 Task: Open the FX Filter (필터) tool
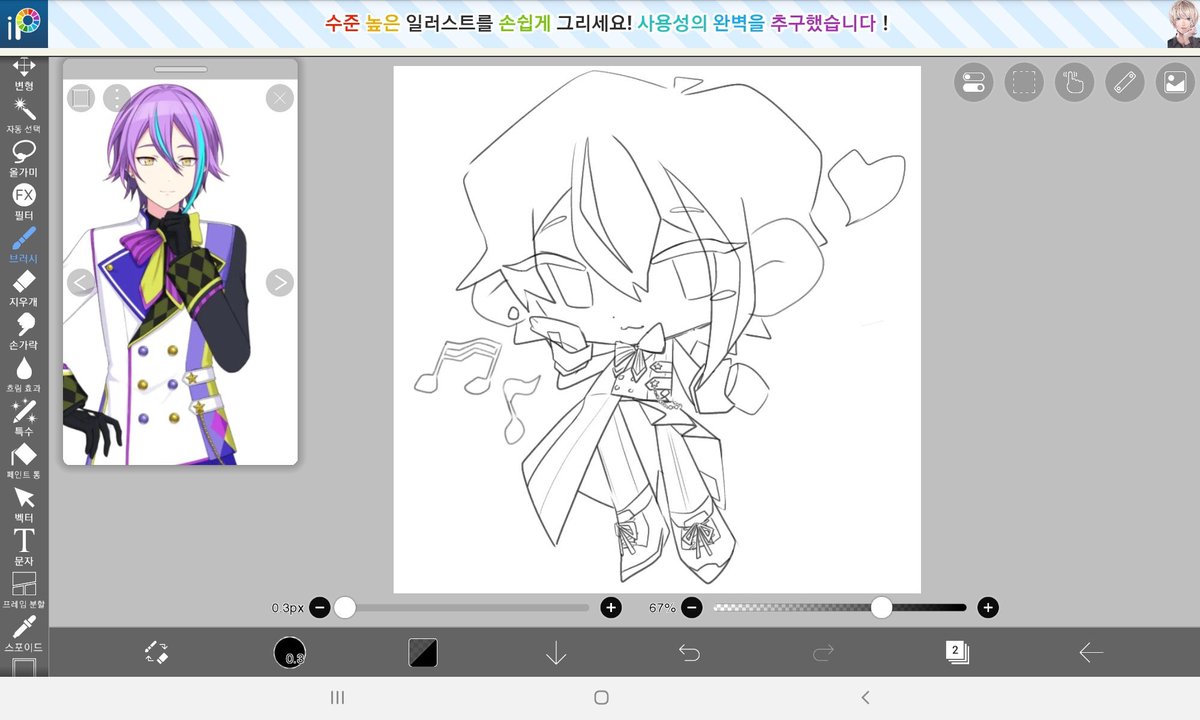[24, 202]
